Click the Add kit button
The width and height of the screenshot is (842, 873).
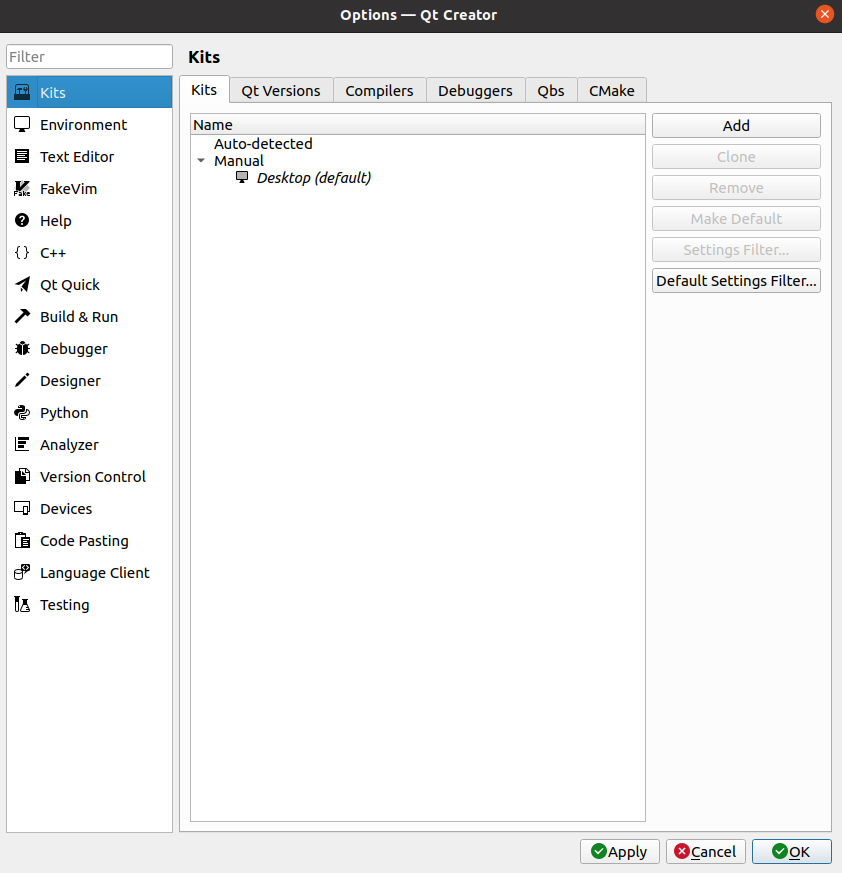pos(736,126)
